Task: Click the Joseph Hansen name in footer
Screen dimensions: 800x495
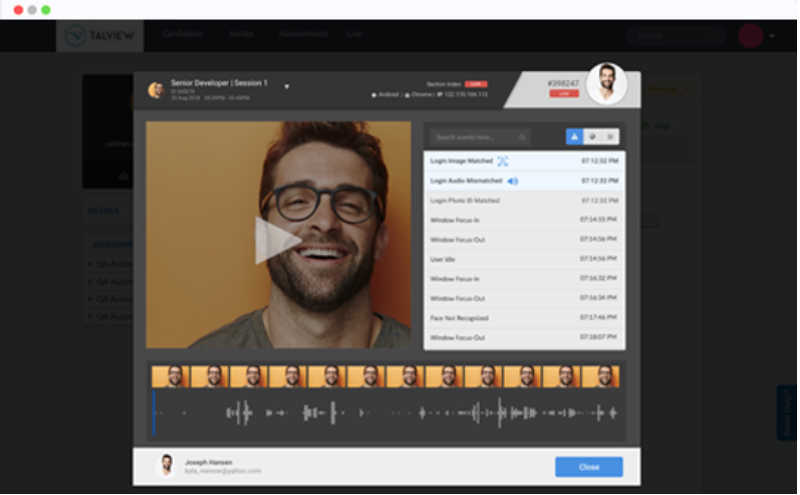Action: [x=209, y=462]
